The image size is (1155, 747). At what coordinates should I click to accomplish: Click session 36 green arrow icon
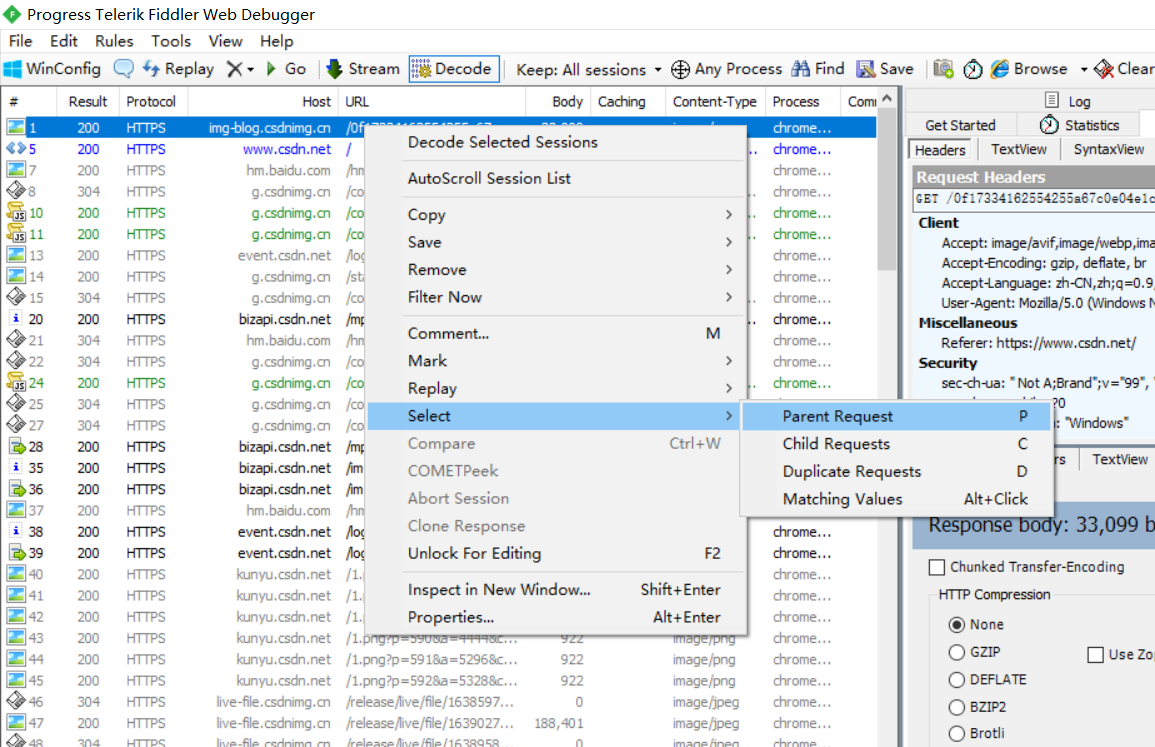16,489
